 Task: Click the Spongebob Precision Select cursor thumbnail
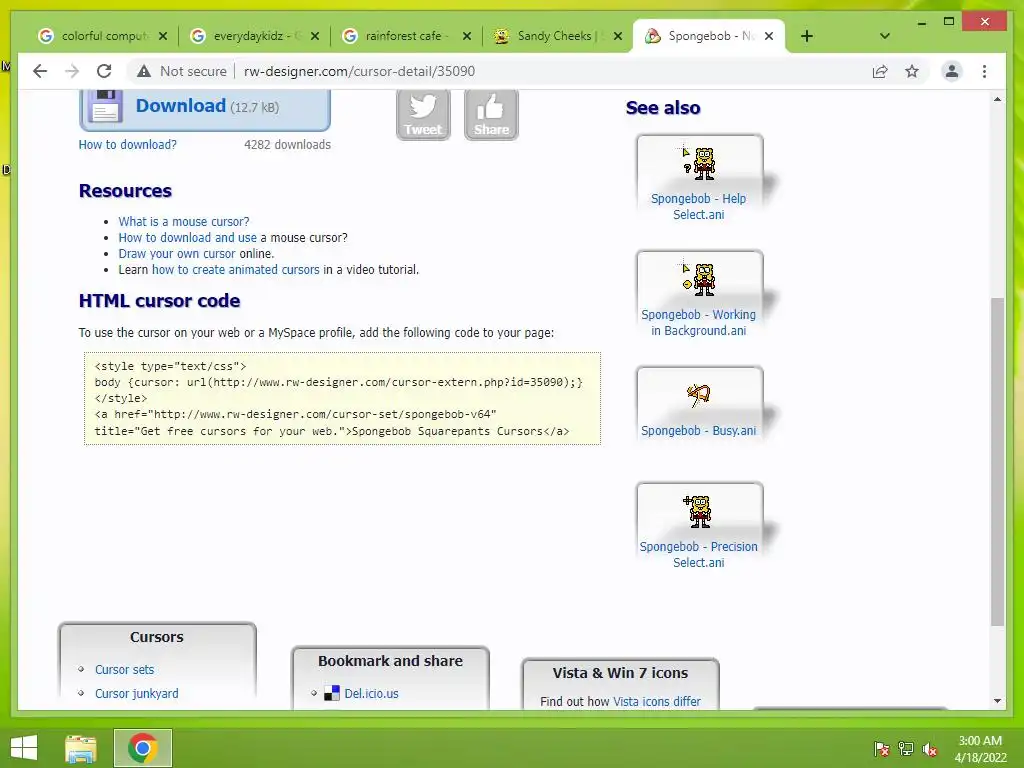[x=697, y=511]
